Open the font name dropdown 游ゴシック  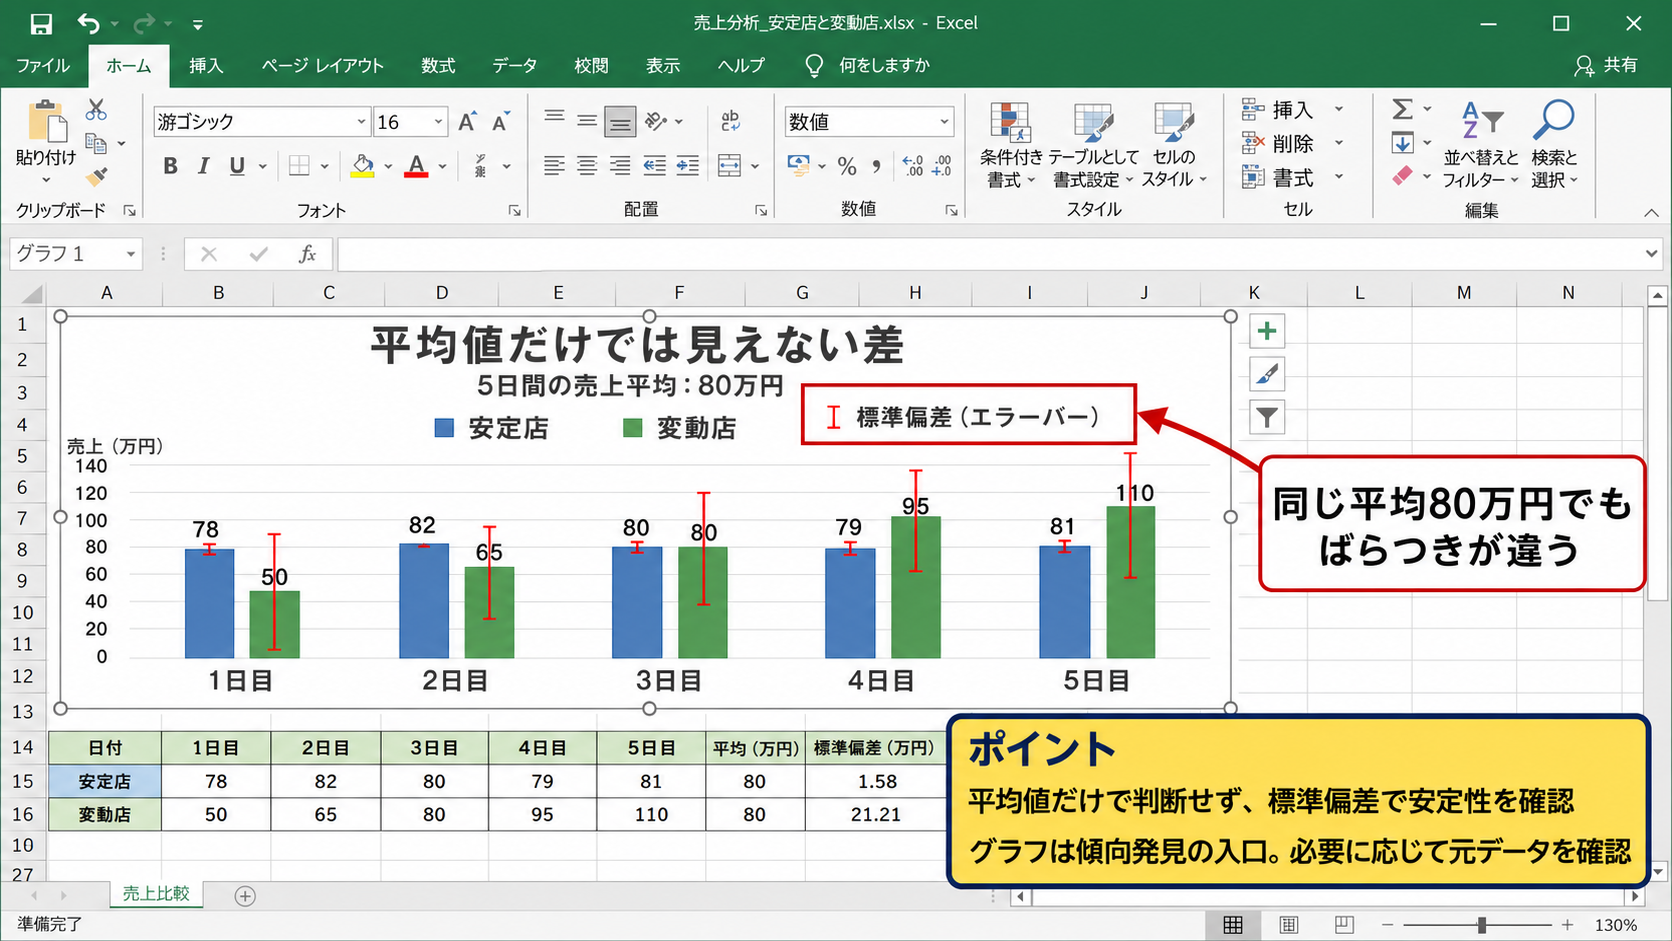[x=361, y=122]
